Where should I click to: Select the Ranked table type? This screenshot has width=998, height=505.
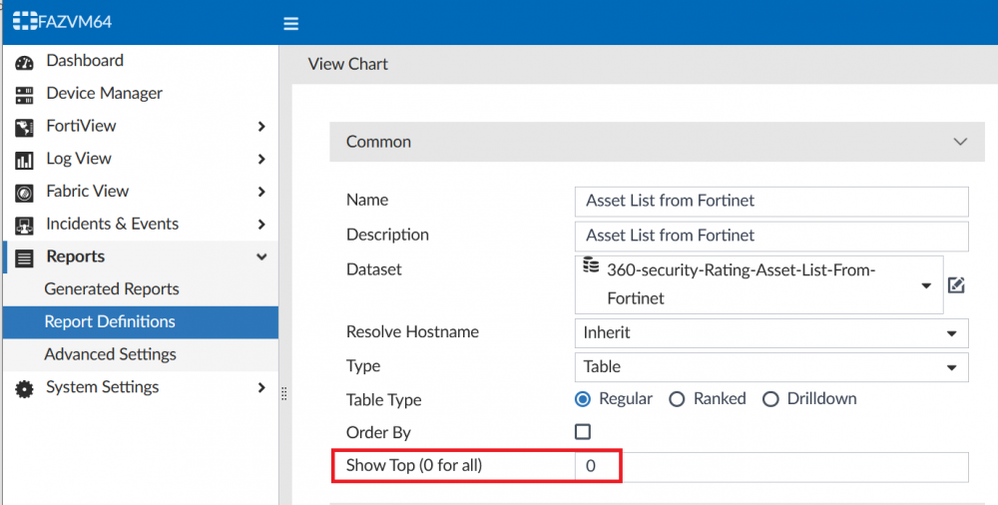coord(677,399)
